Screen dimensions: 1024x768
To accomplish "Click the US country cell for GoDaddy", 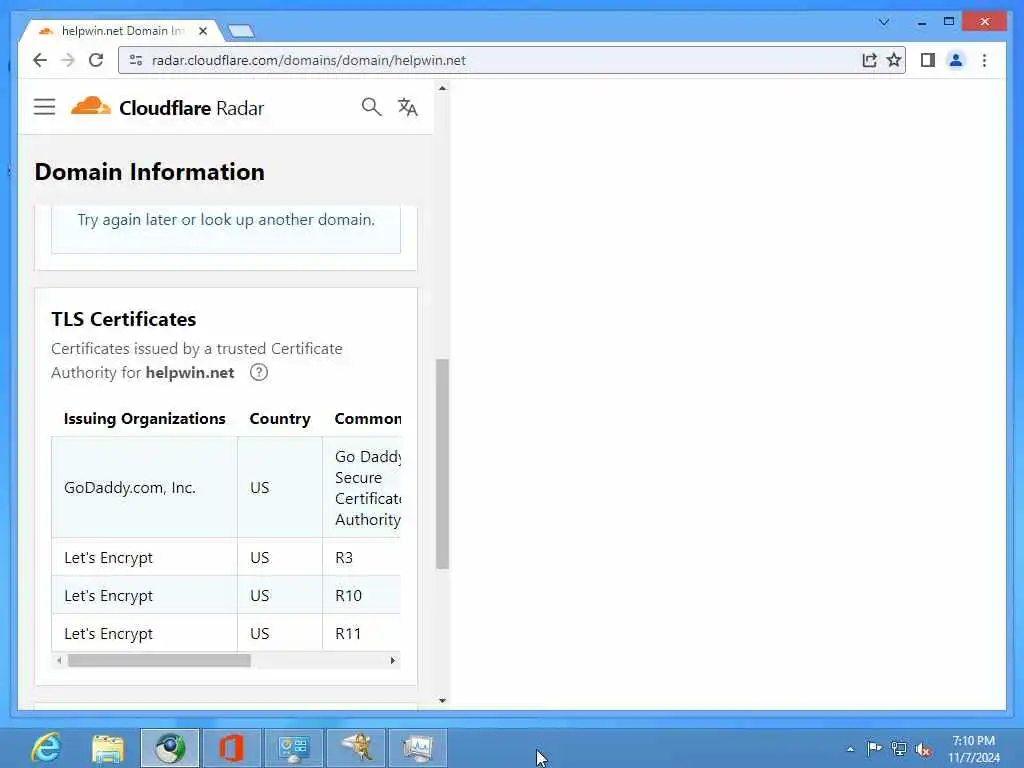I will click(280, 487).
